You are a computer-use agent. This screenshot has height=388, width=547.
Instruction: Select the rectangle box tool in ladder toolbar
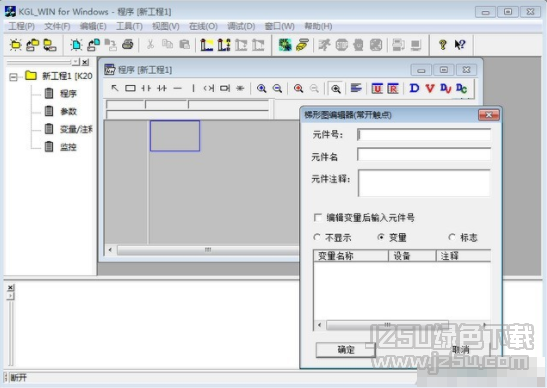(x=130, y=88)
